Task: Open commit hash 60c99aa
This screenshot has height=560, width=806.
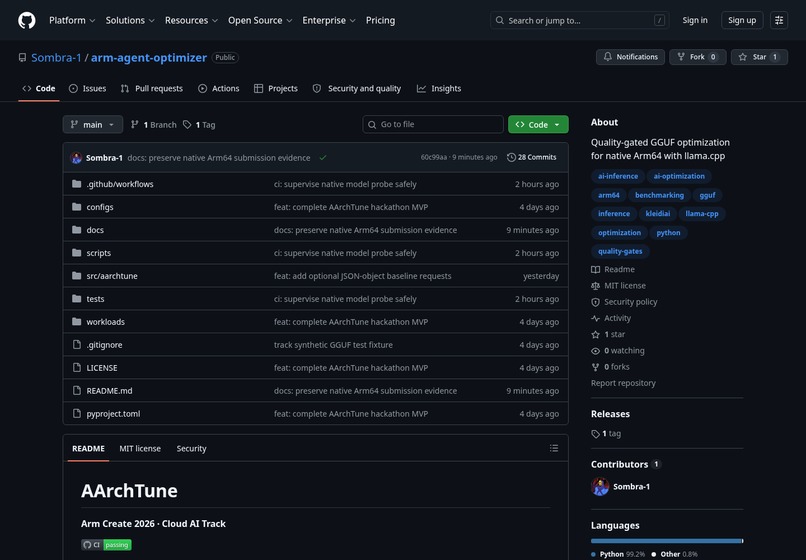Action: (x=433, y=157)
